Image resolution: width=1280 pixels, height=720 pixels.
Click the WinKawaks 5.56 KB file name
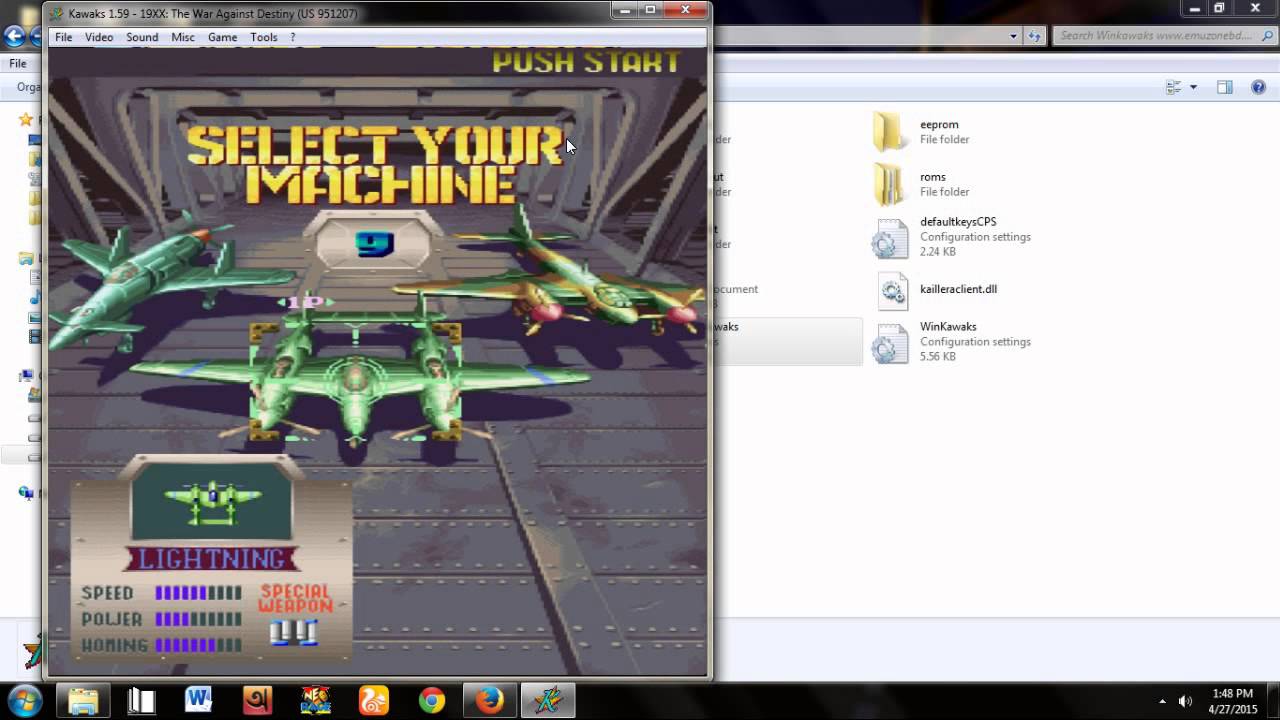click(x=948, y=326)
